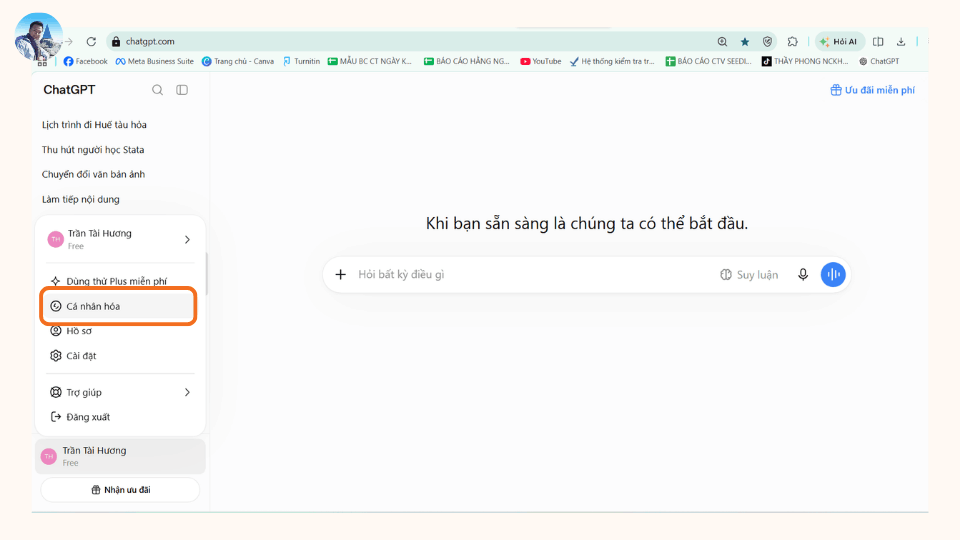This screenshot has width=960, height=540.
Task: Open the browser extensions puzzle icon
Action: (792, 42)
